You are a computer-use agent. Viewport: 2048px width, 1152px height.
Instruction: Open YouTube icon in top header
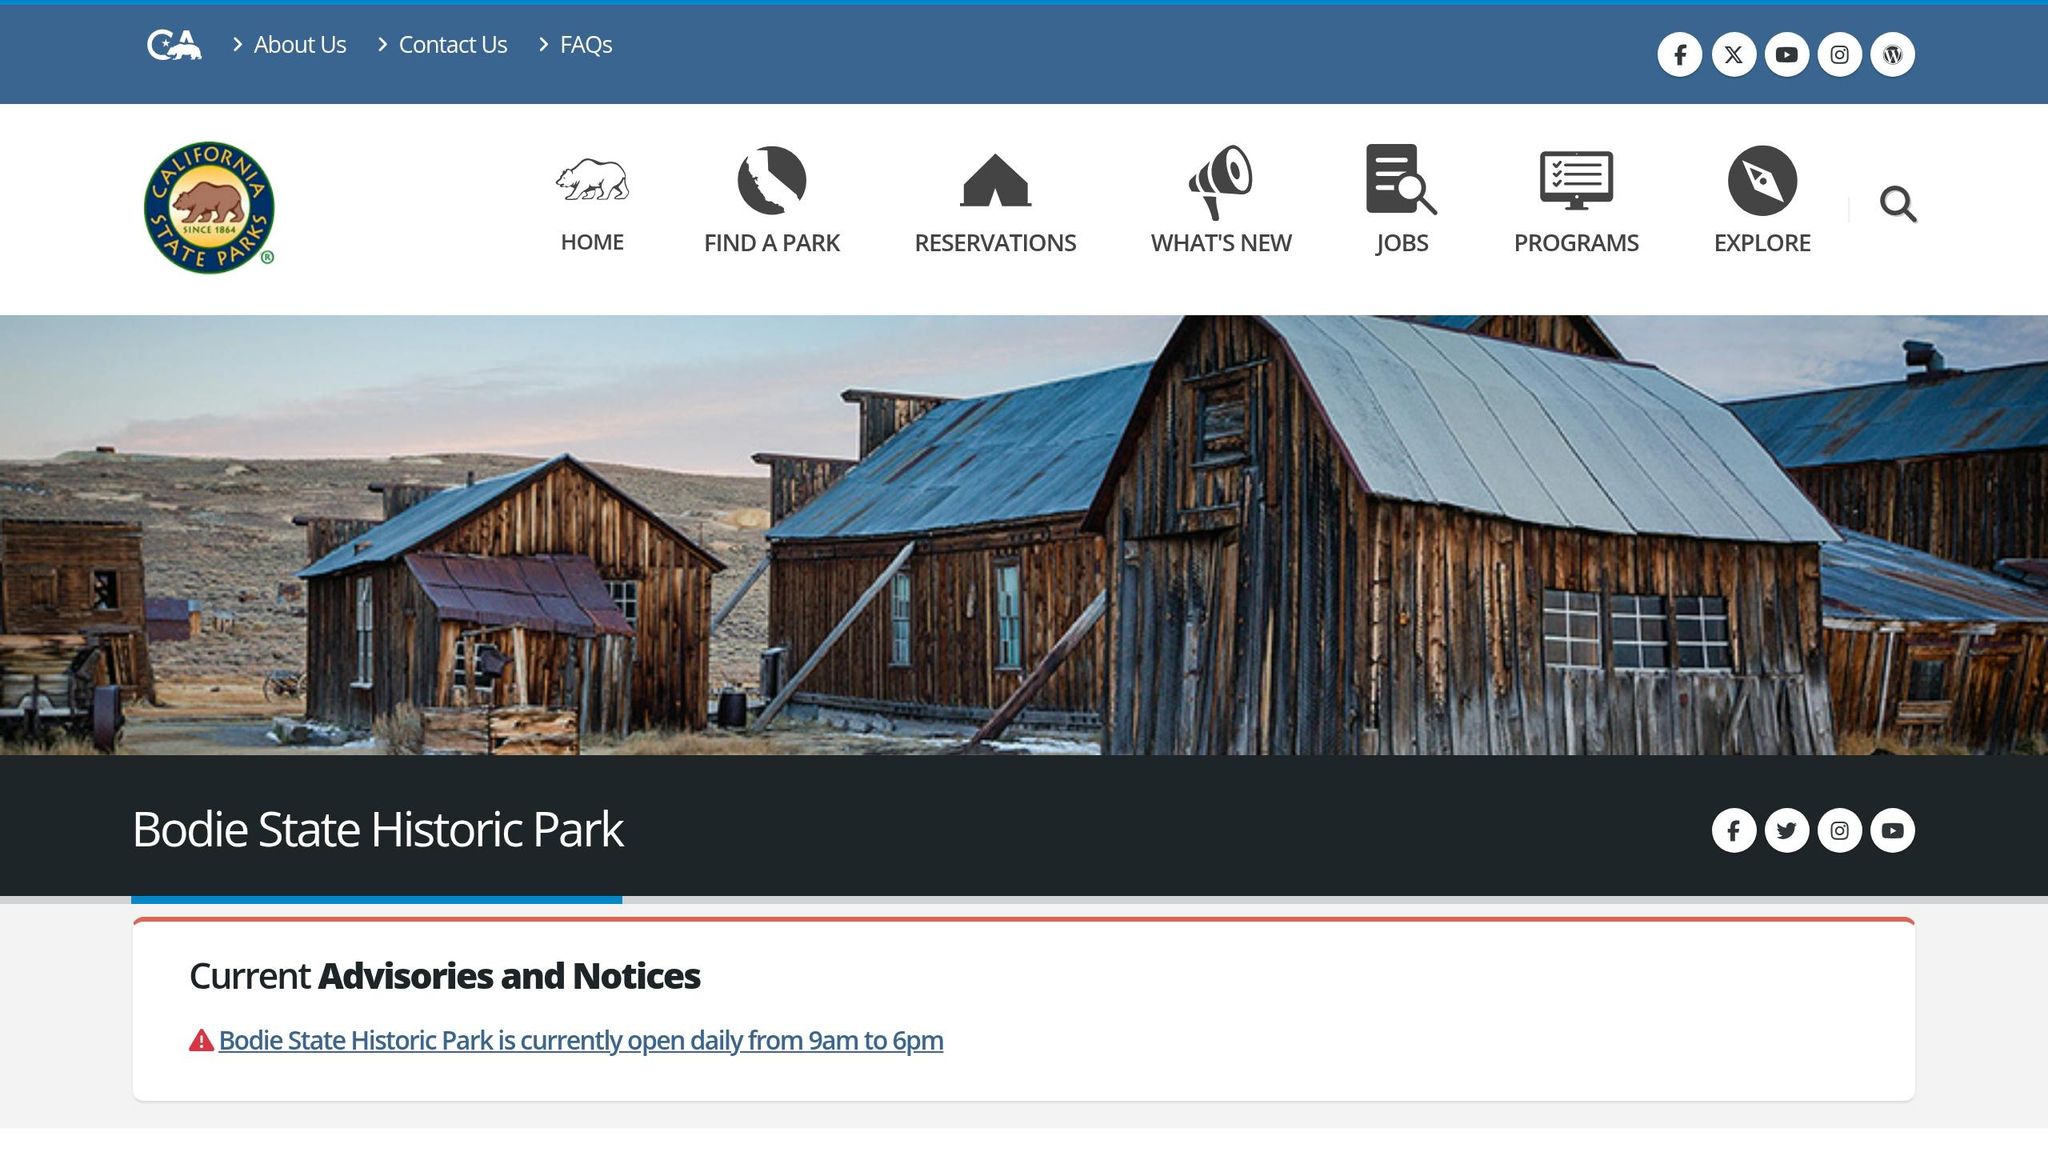(x=1787, y=54)
